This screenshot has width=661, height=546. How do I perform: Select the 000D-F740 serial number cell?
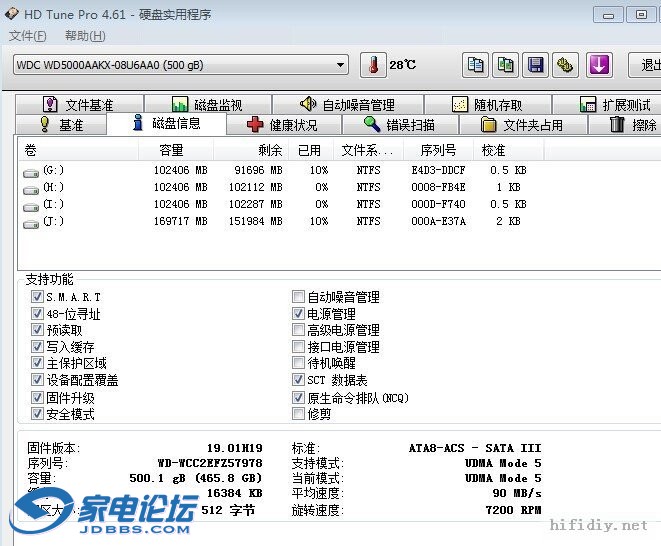point(438,204)
